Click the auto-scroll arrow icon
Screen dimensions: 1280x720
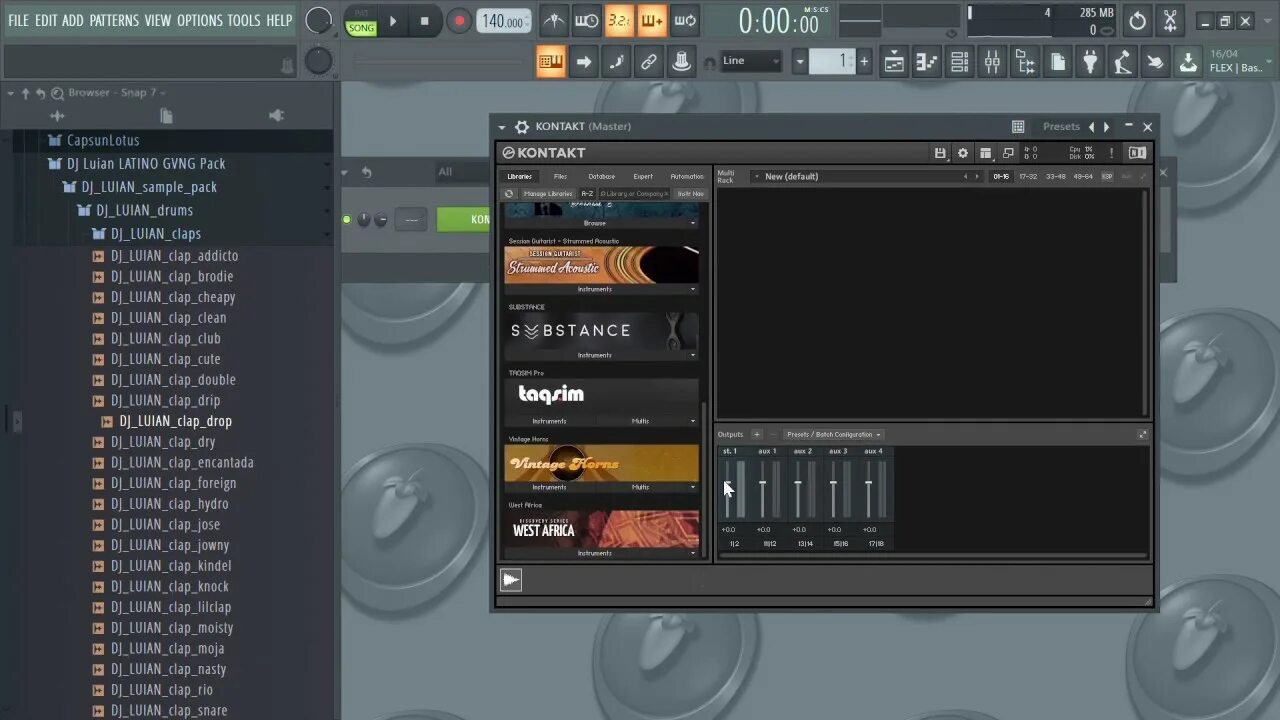coord(584,62)
